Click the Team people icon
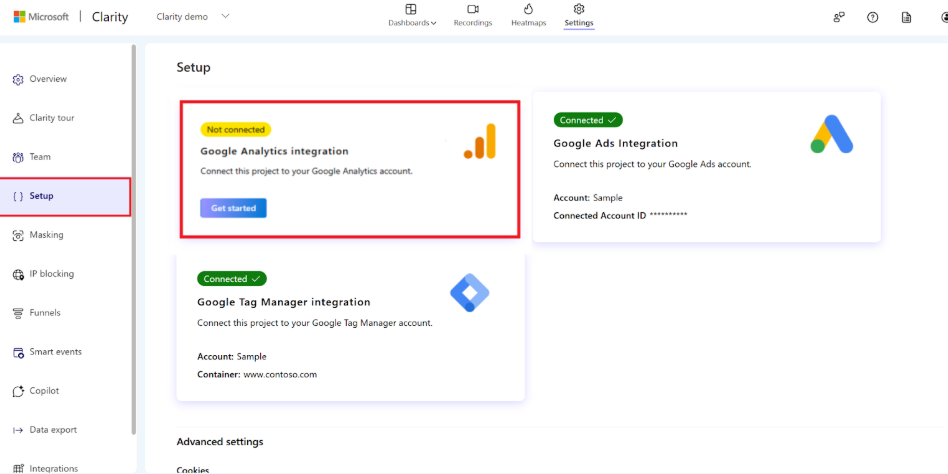This screenshot has height=474, width=948. (18, 158)
